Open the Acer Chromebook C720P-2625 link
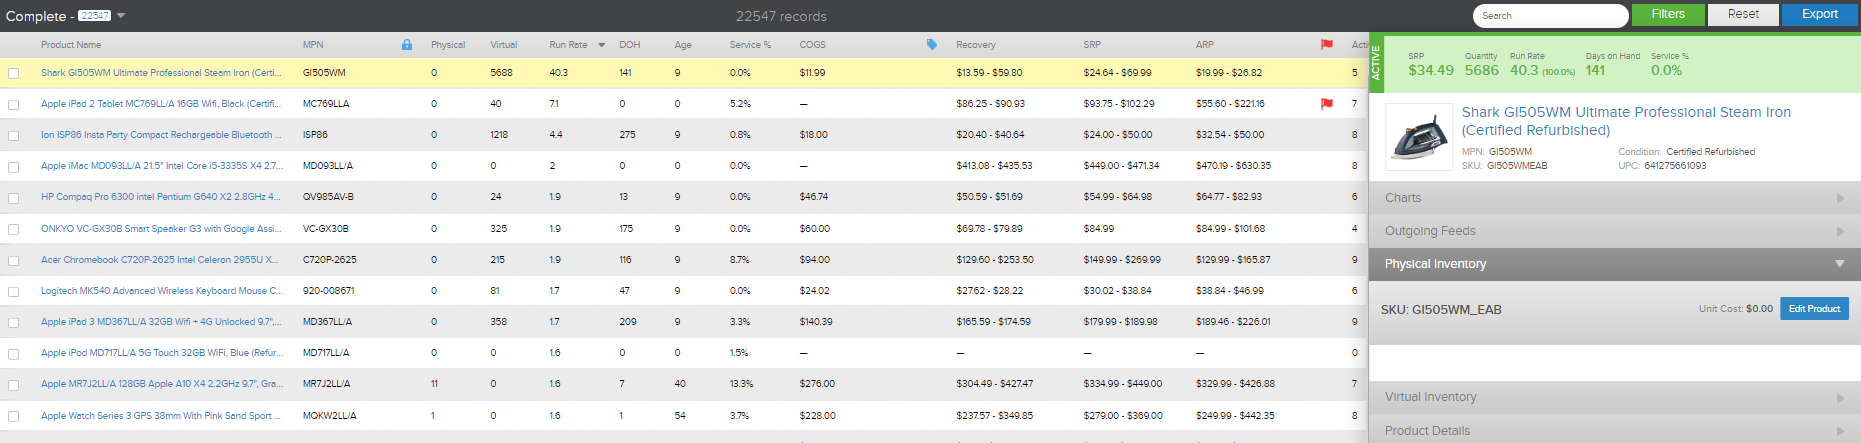Image resolution: width=1861 pixels, height=443 pixels. click(x=160, y=260)
